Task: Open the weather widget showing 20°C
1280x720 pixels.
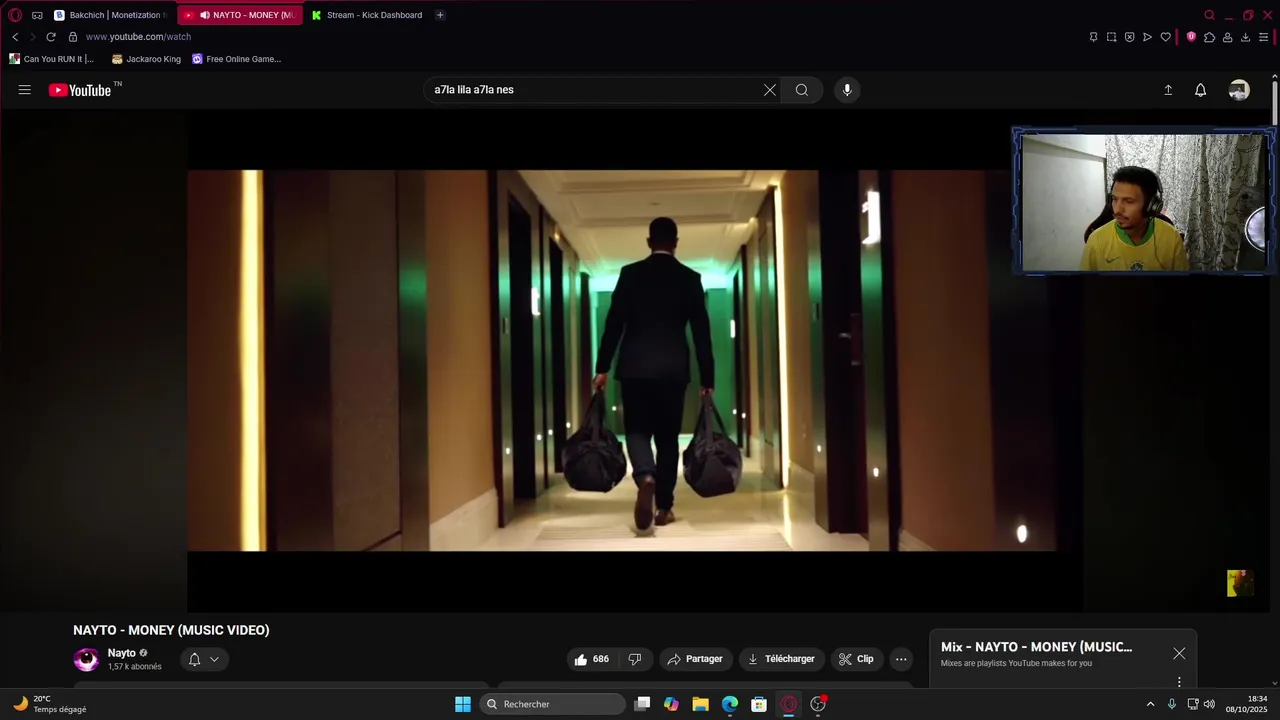Action: click(50, 704)
